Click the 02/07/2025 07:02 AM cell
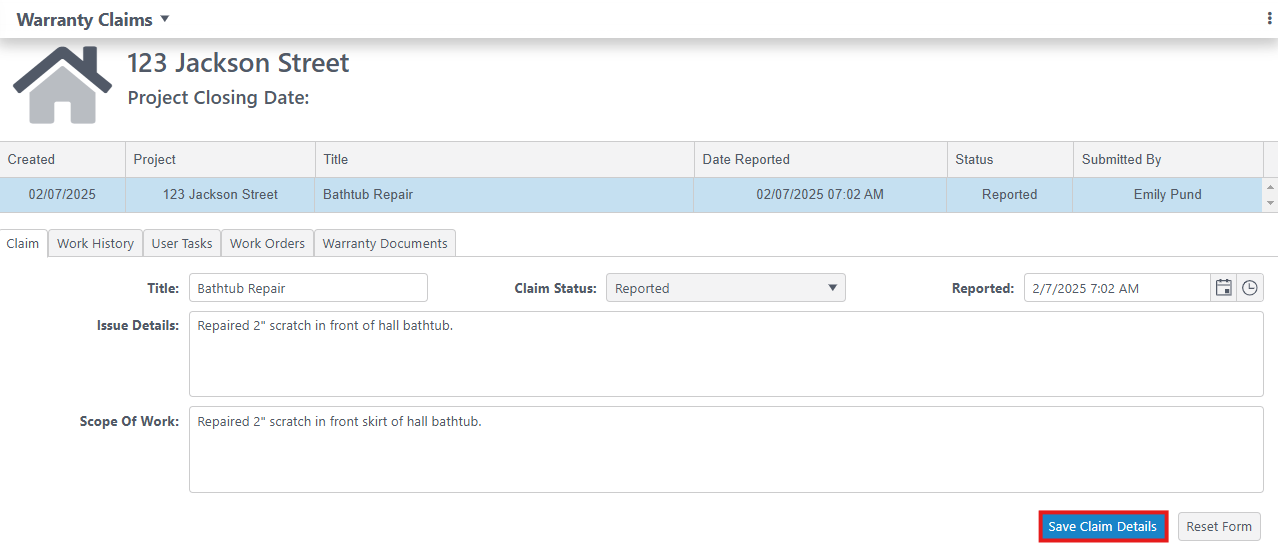This screenshot has height=550, width=1278. pyautogui.click(x=820, y=195)
